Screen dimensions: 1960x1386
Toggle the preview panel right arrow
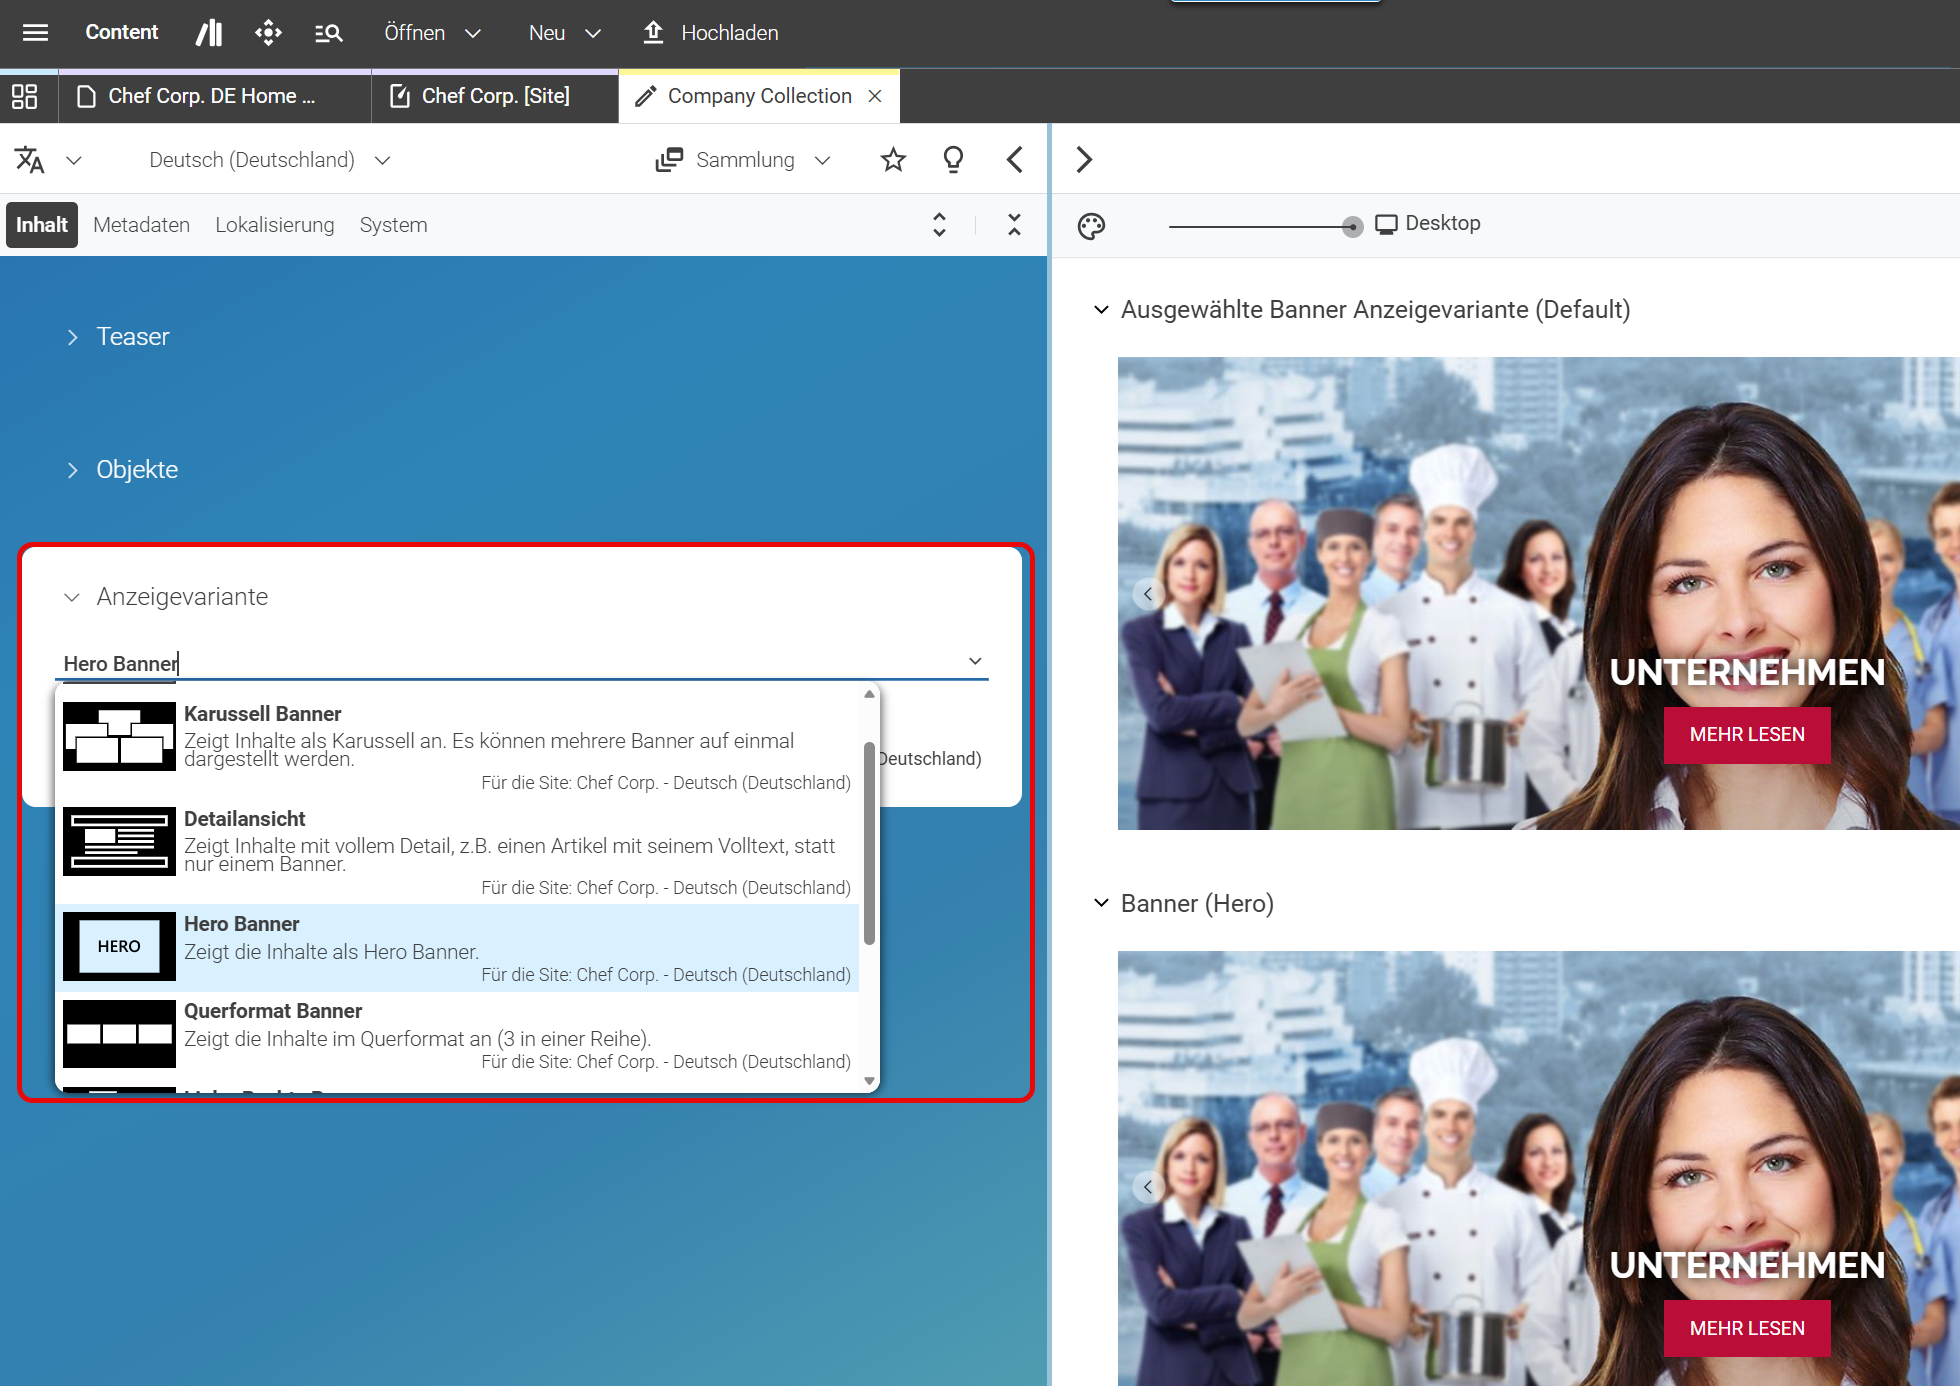pyautogui.click(x=1084, y=160)
